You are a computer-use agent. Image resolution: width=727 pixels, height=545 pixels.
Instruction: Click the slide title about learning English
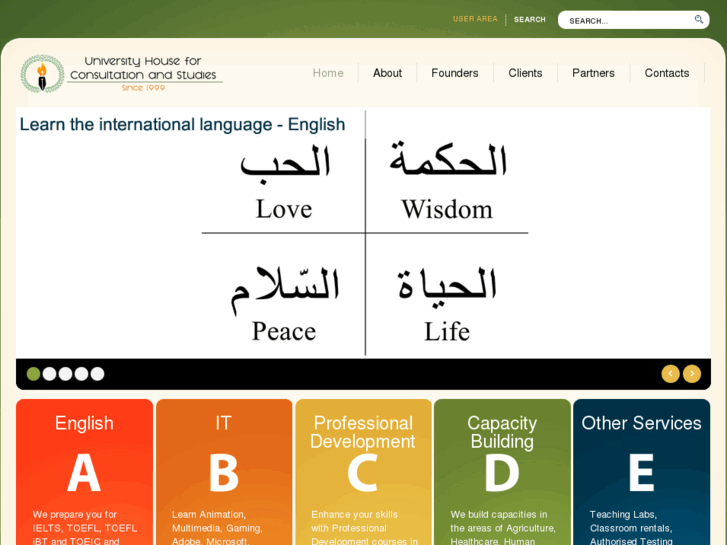coord(182,124)
